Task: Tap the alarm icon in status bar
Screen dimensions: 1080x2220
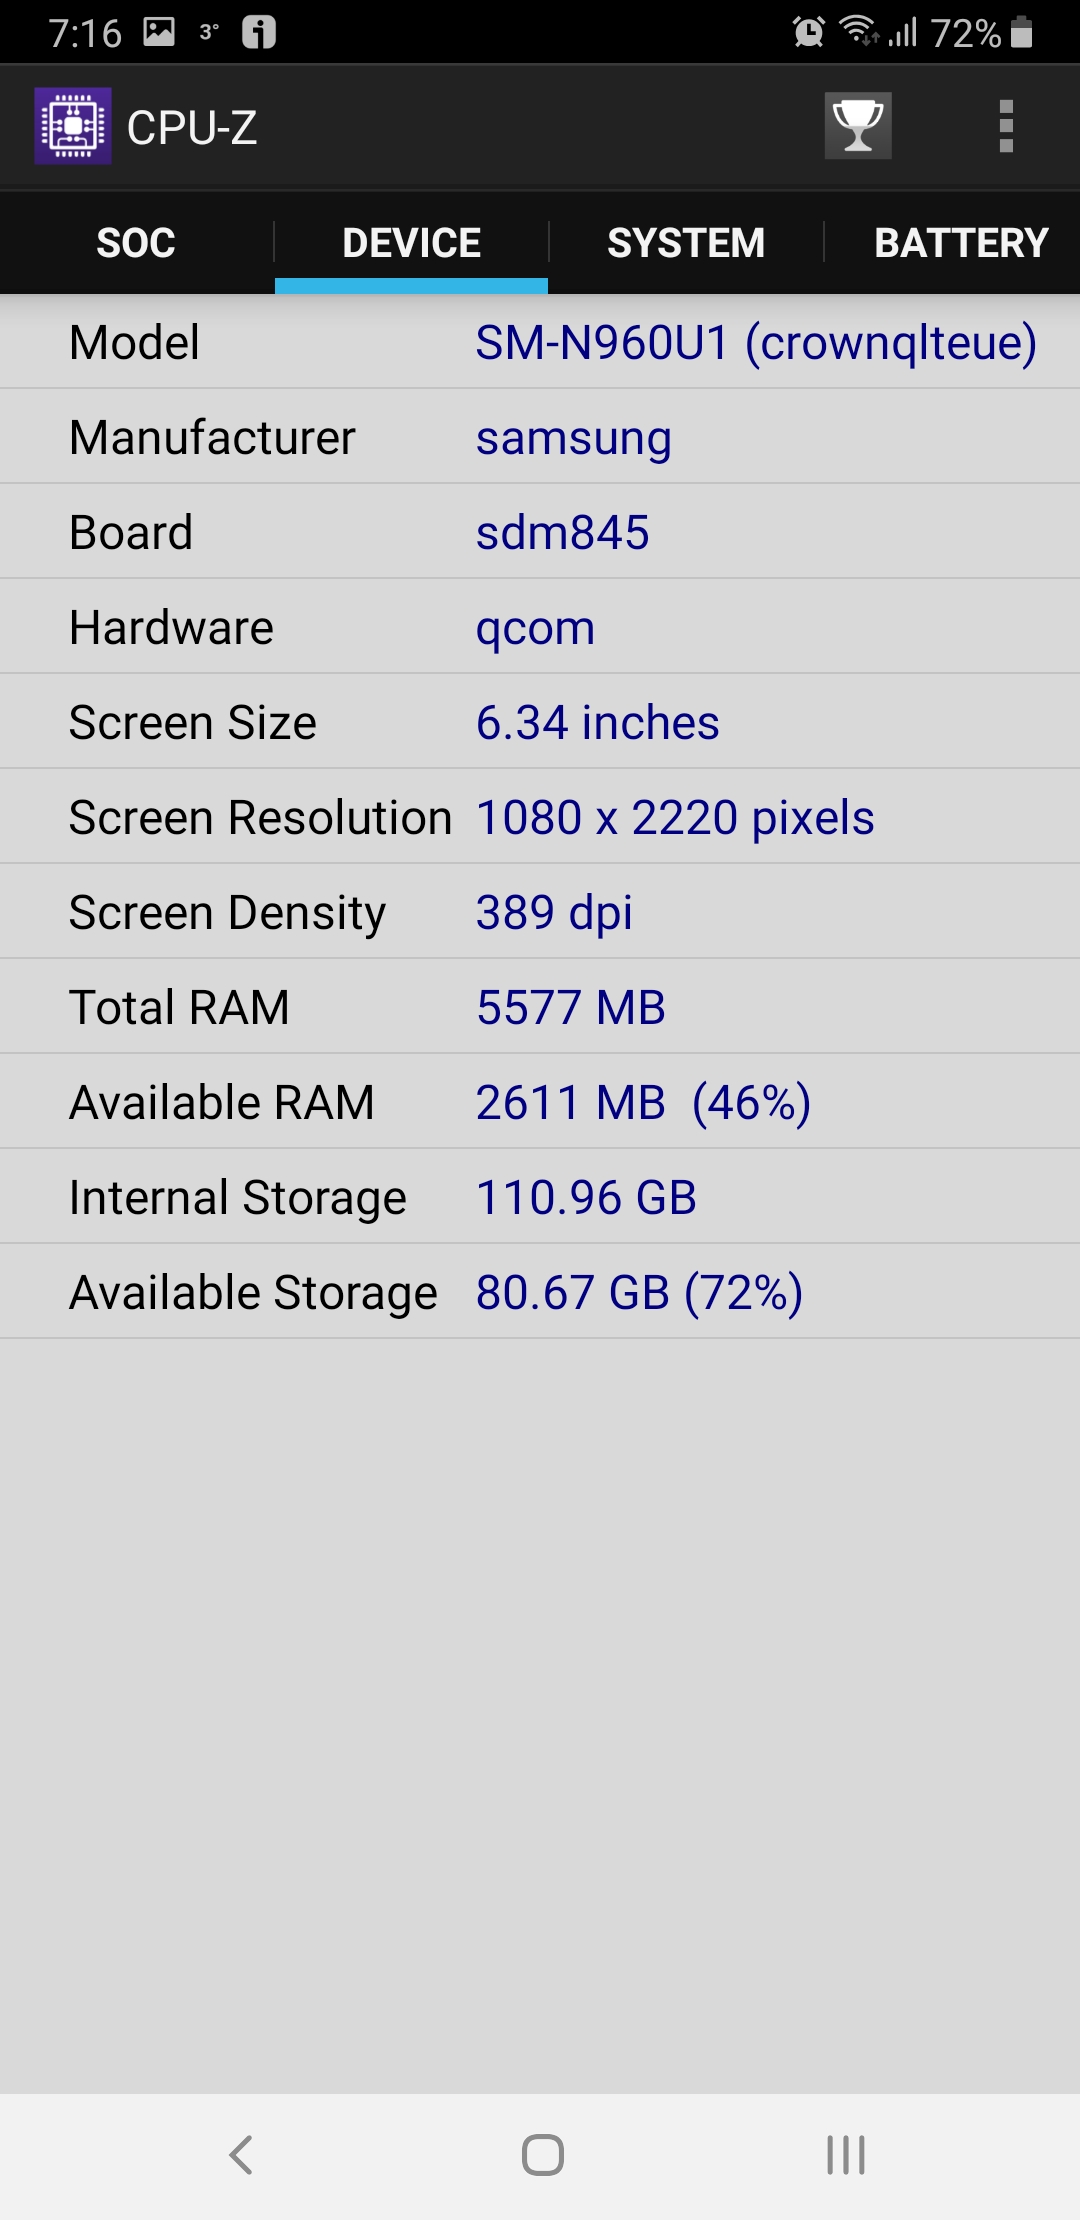Action: (x=808, y=32)
